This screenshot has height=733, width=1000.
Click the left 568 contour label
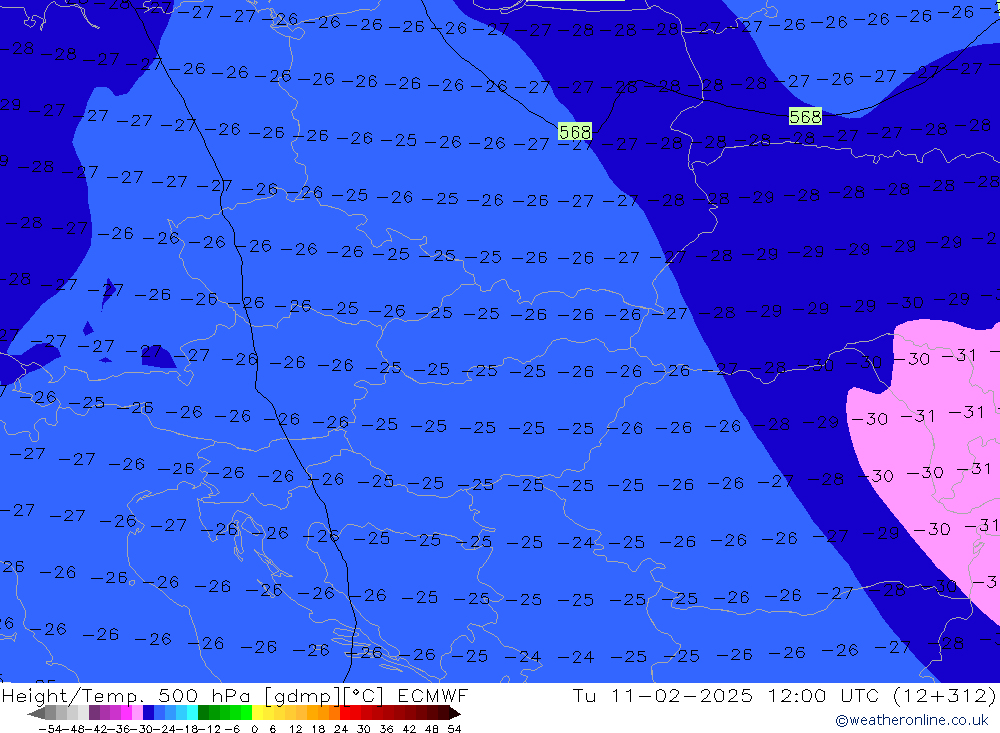575,132
